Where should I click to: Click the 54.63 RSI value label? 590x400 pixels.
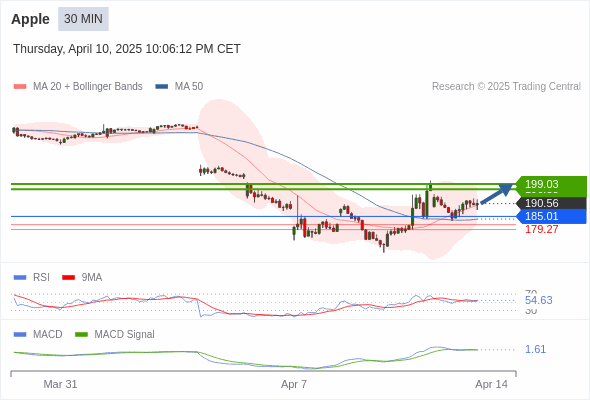538,300
